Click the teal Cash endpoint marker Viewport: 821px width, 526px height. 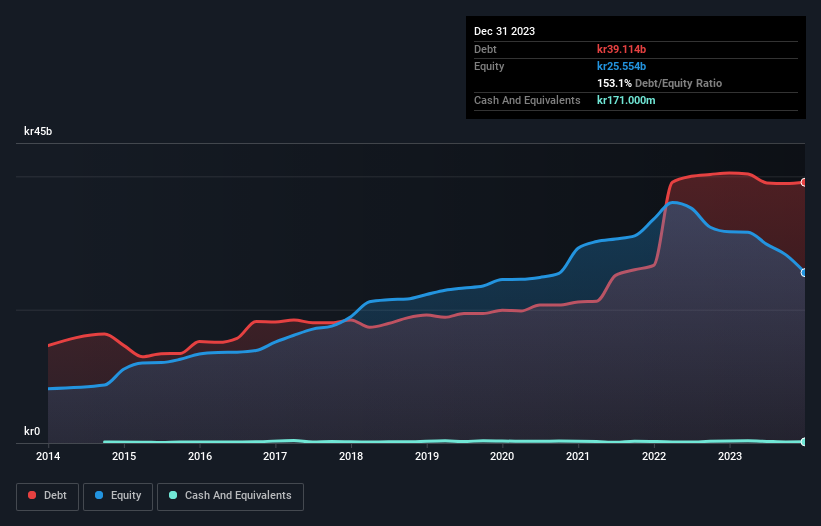804,442
